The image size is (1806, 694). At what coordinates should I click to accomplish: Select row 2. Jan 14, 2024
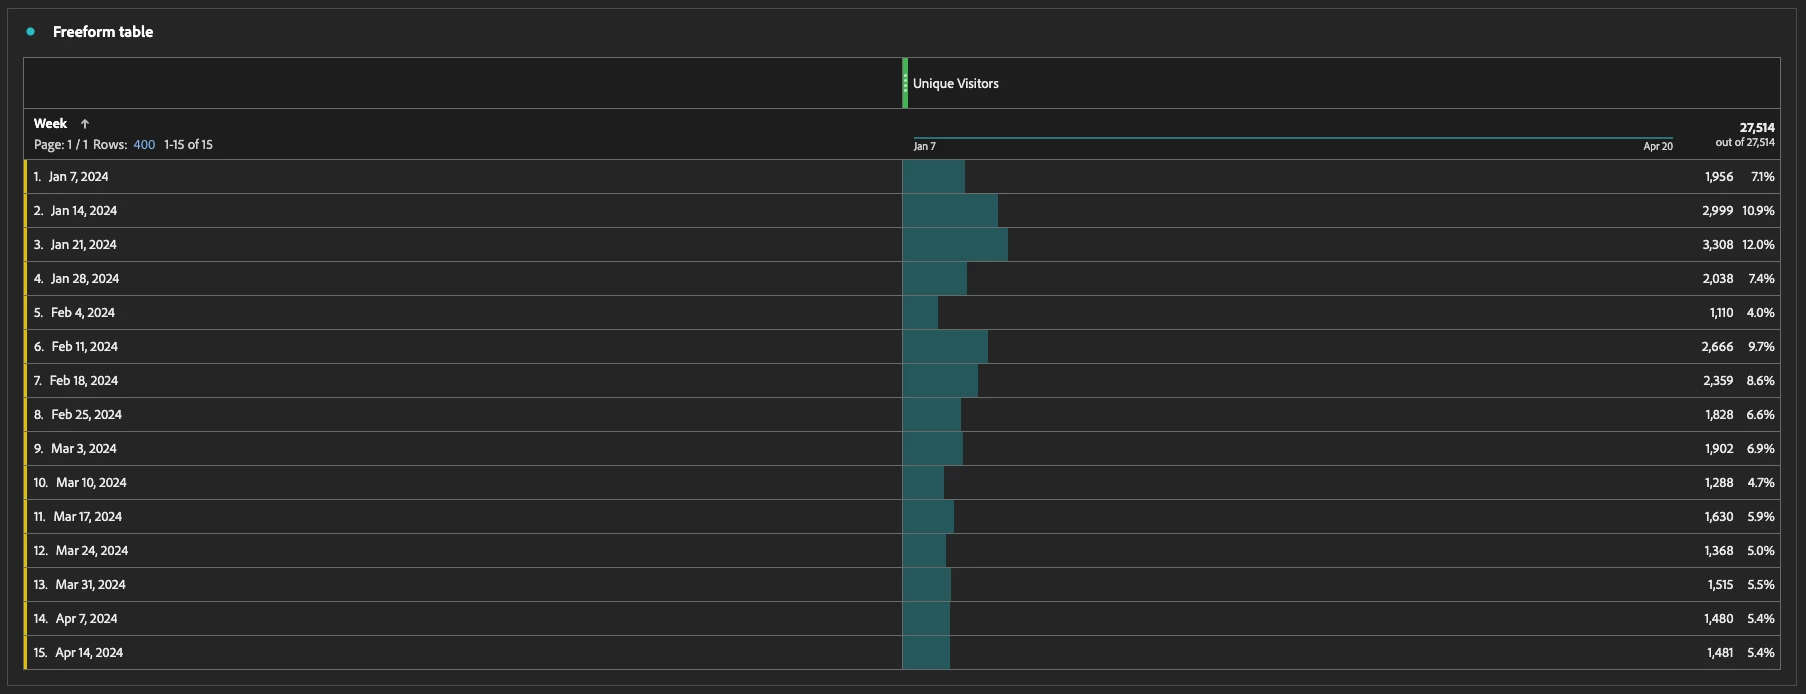point(463,211)
